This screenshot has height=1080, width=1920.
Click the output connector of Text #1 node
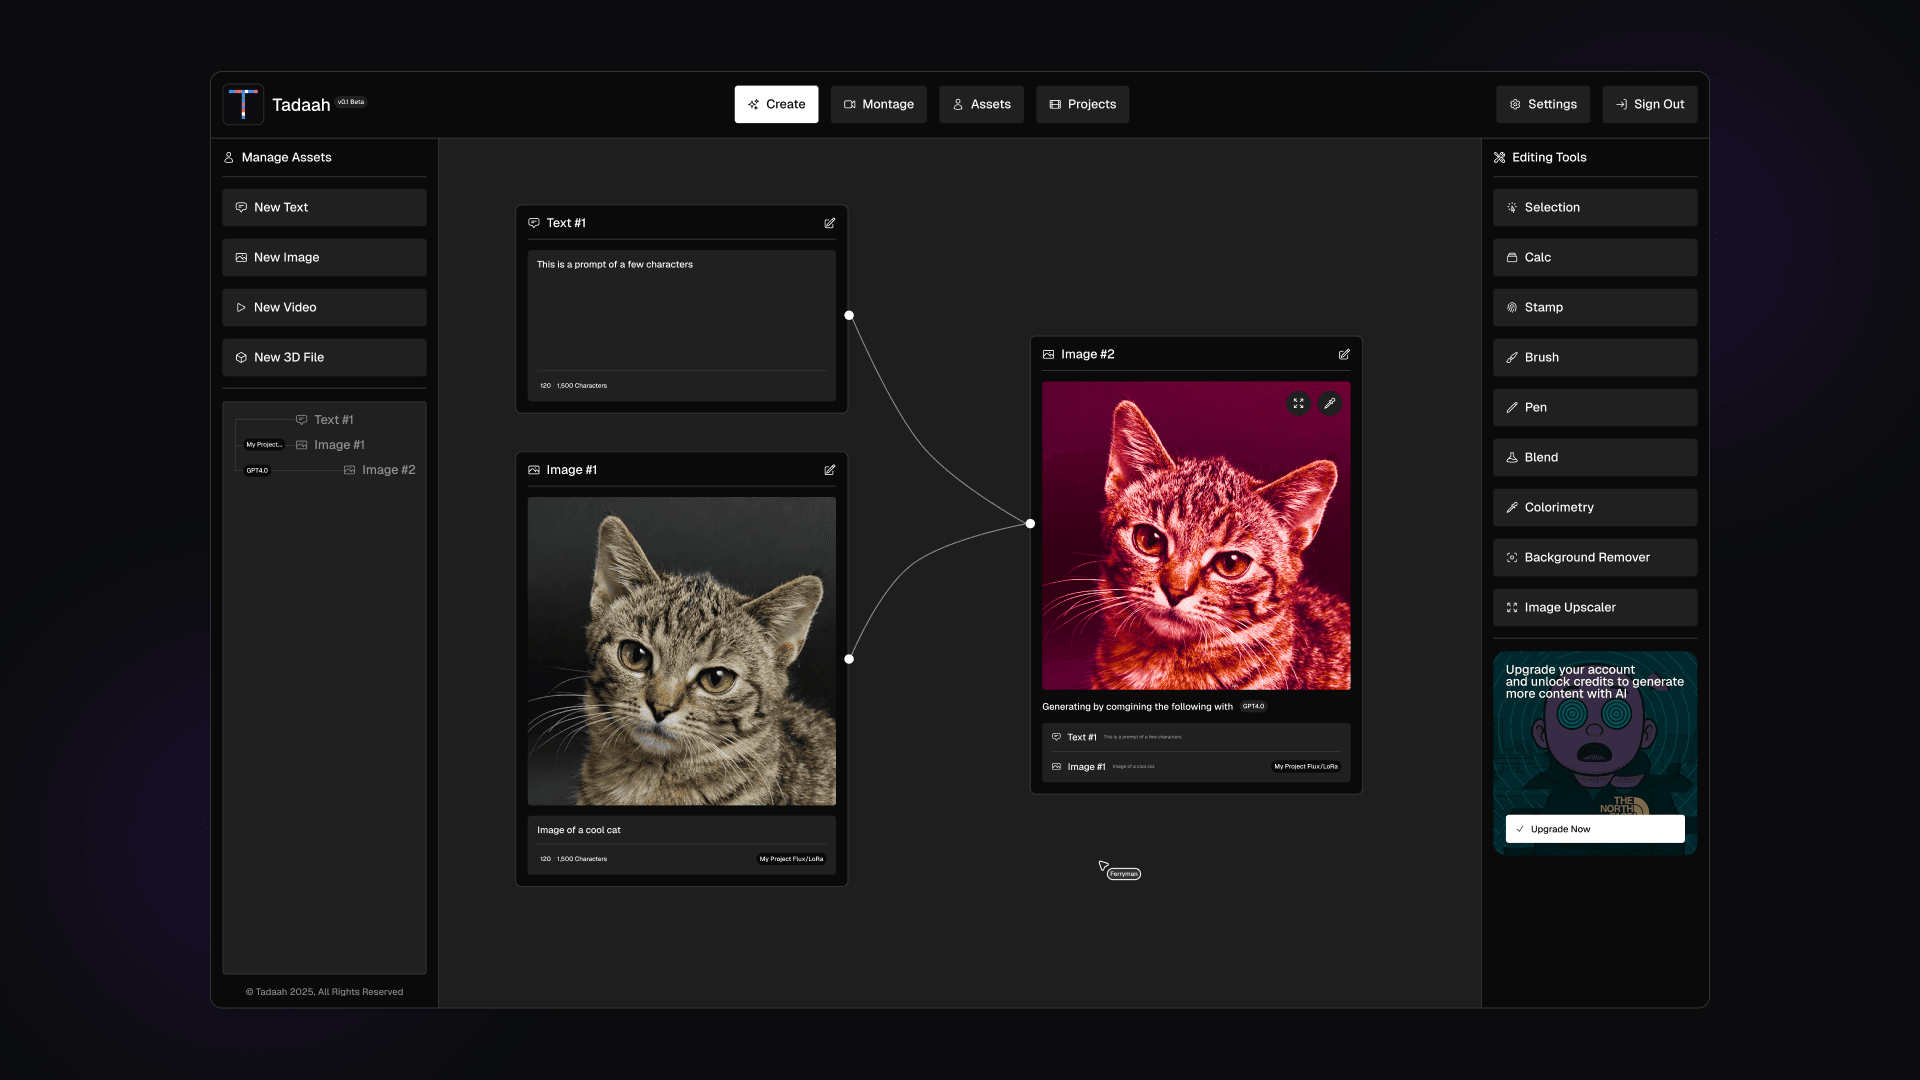click(849, 315)
